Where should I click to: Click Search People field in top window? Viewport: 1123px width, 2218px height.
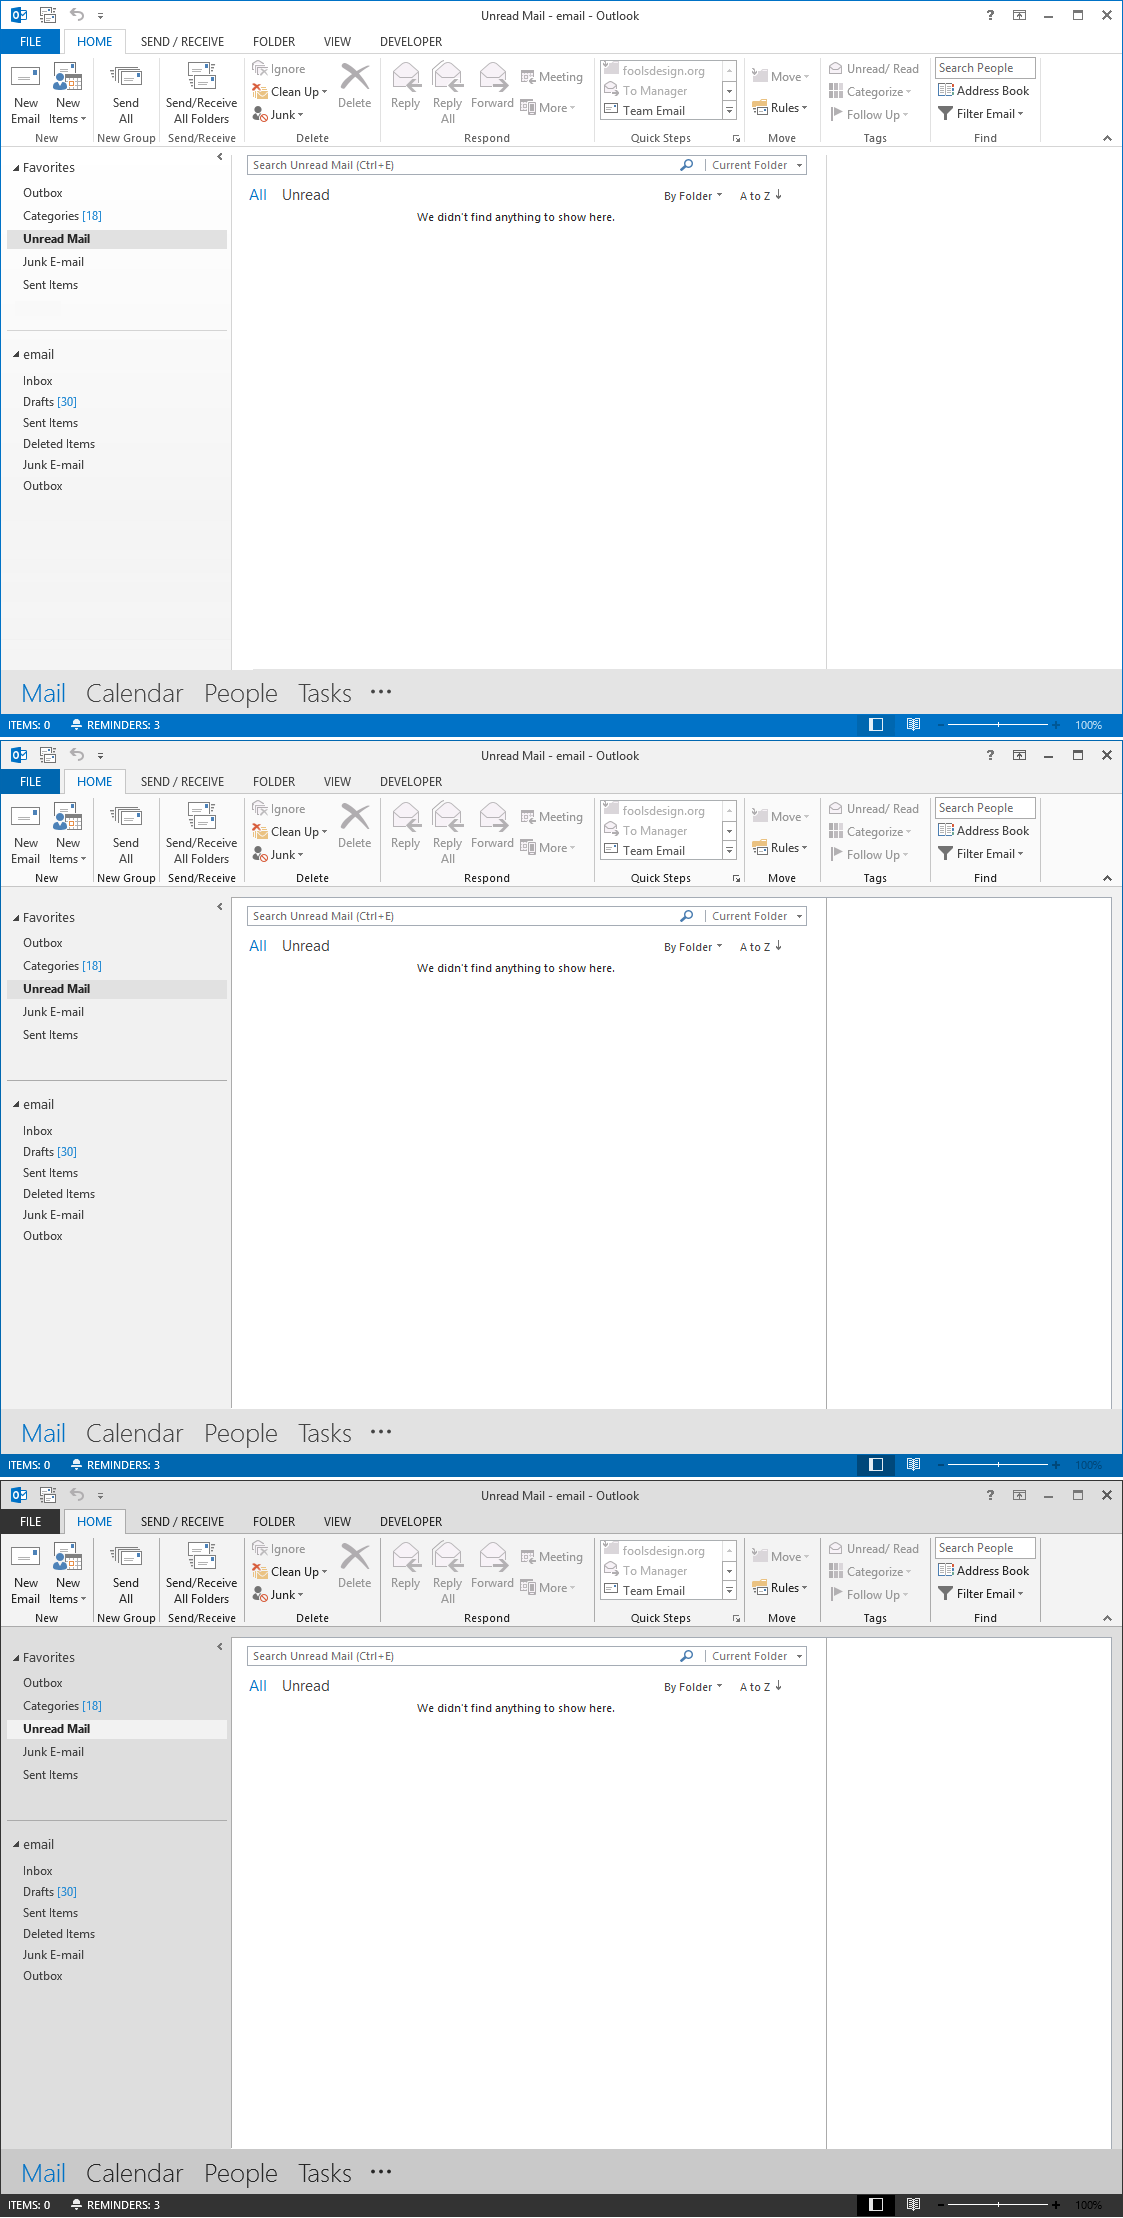tap(985, 68)
